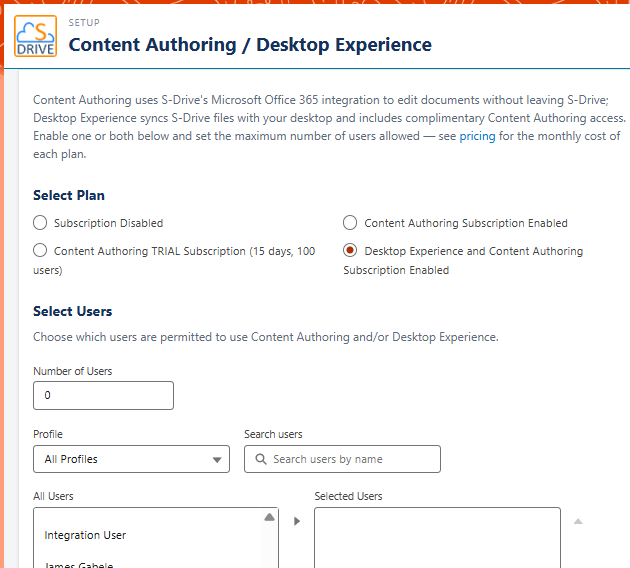
Task: Select the Subscription Disabled radio button
Action: pyautogui.click(x=40, y=223)
